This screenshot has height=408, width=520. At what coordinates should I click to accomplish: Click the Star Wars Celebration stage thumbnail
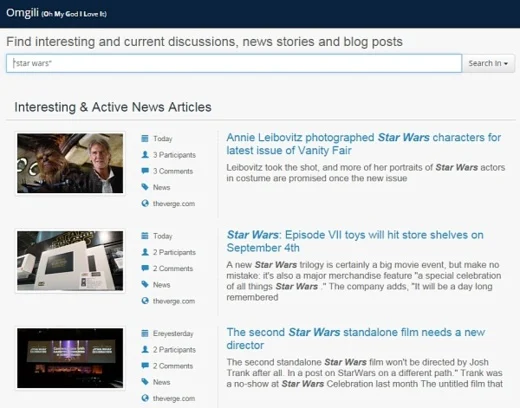pos(70,358)
